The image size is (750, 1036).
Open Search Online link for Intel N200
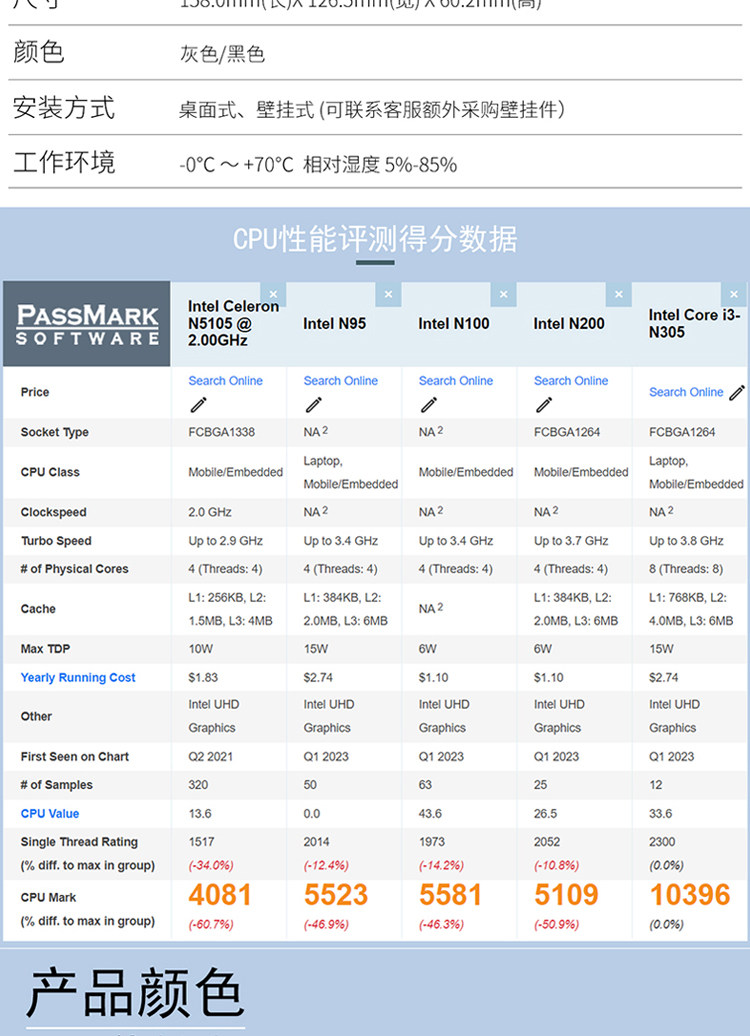[571, 381]
